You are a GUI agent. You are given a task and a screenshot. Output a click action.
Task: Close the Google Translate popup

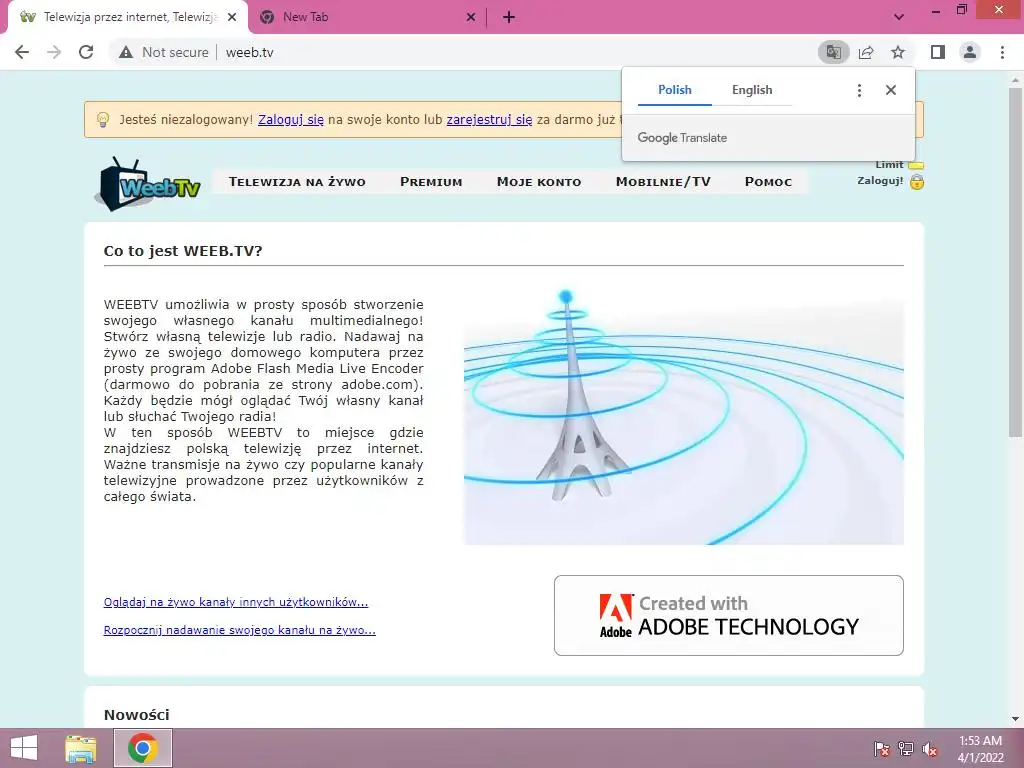891,90
